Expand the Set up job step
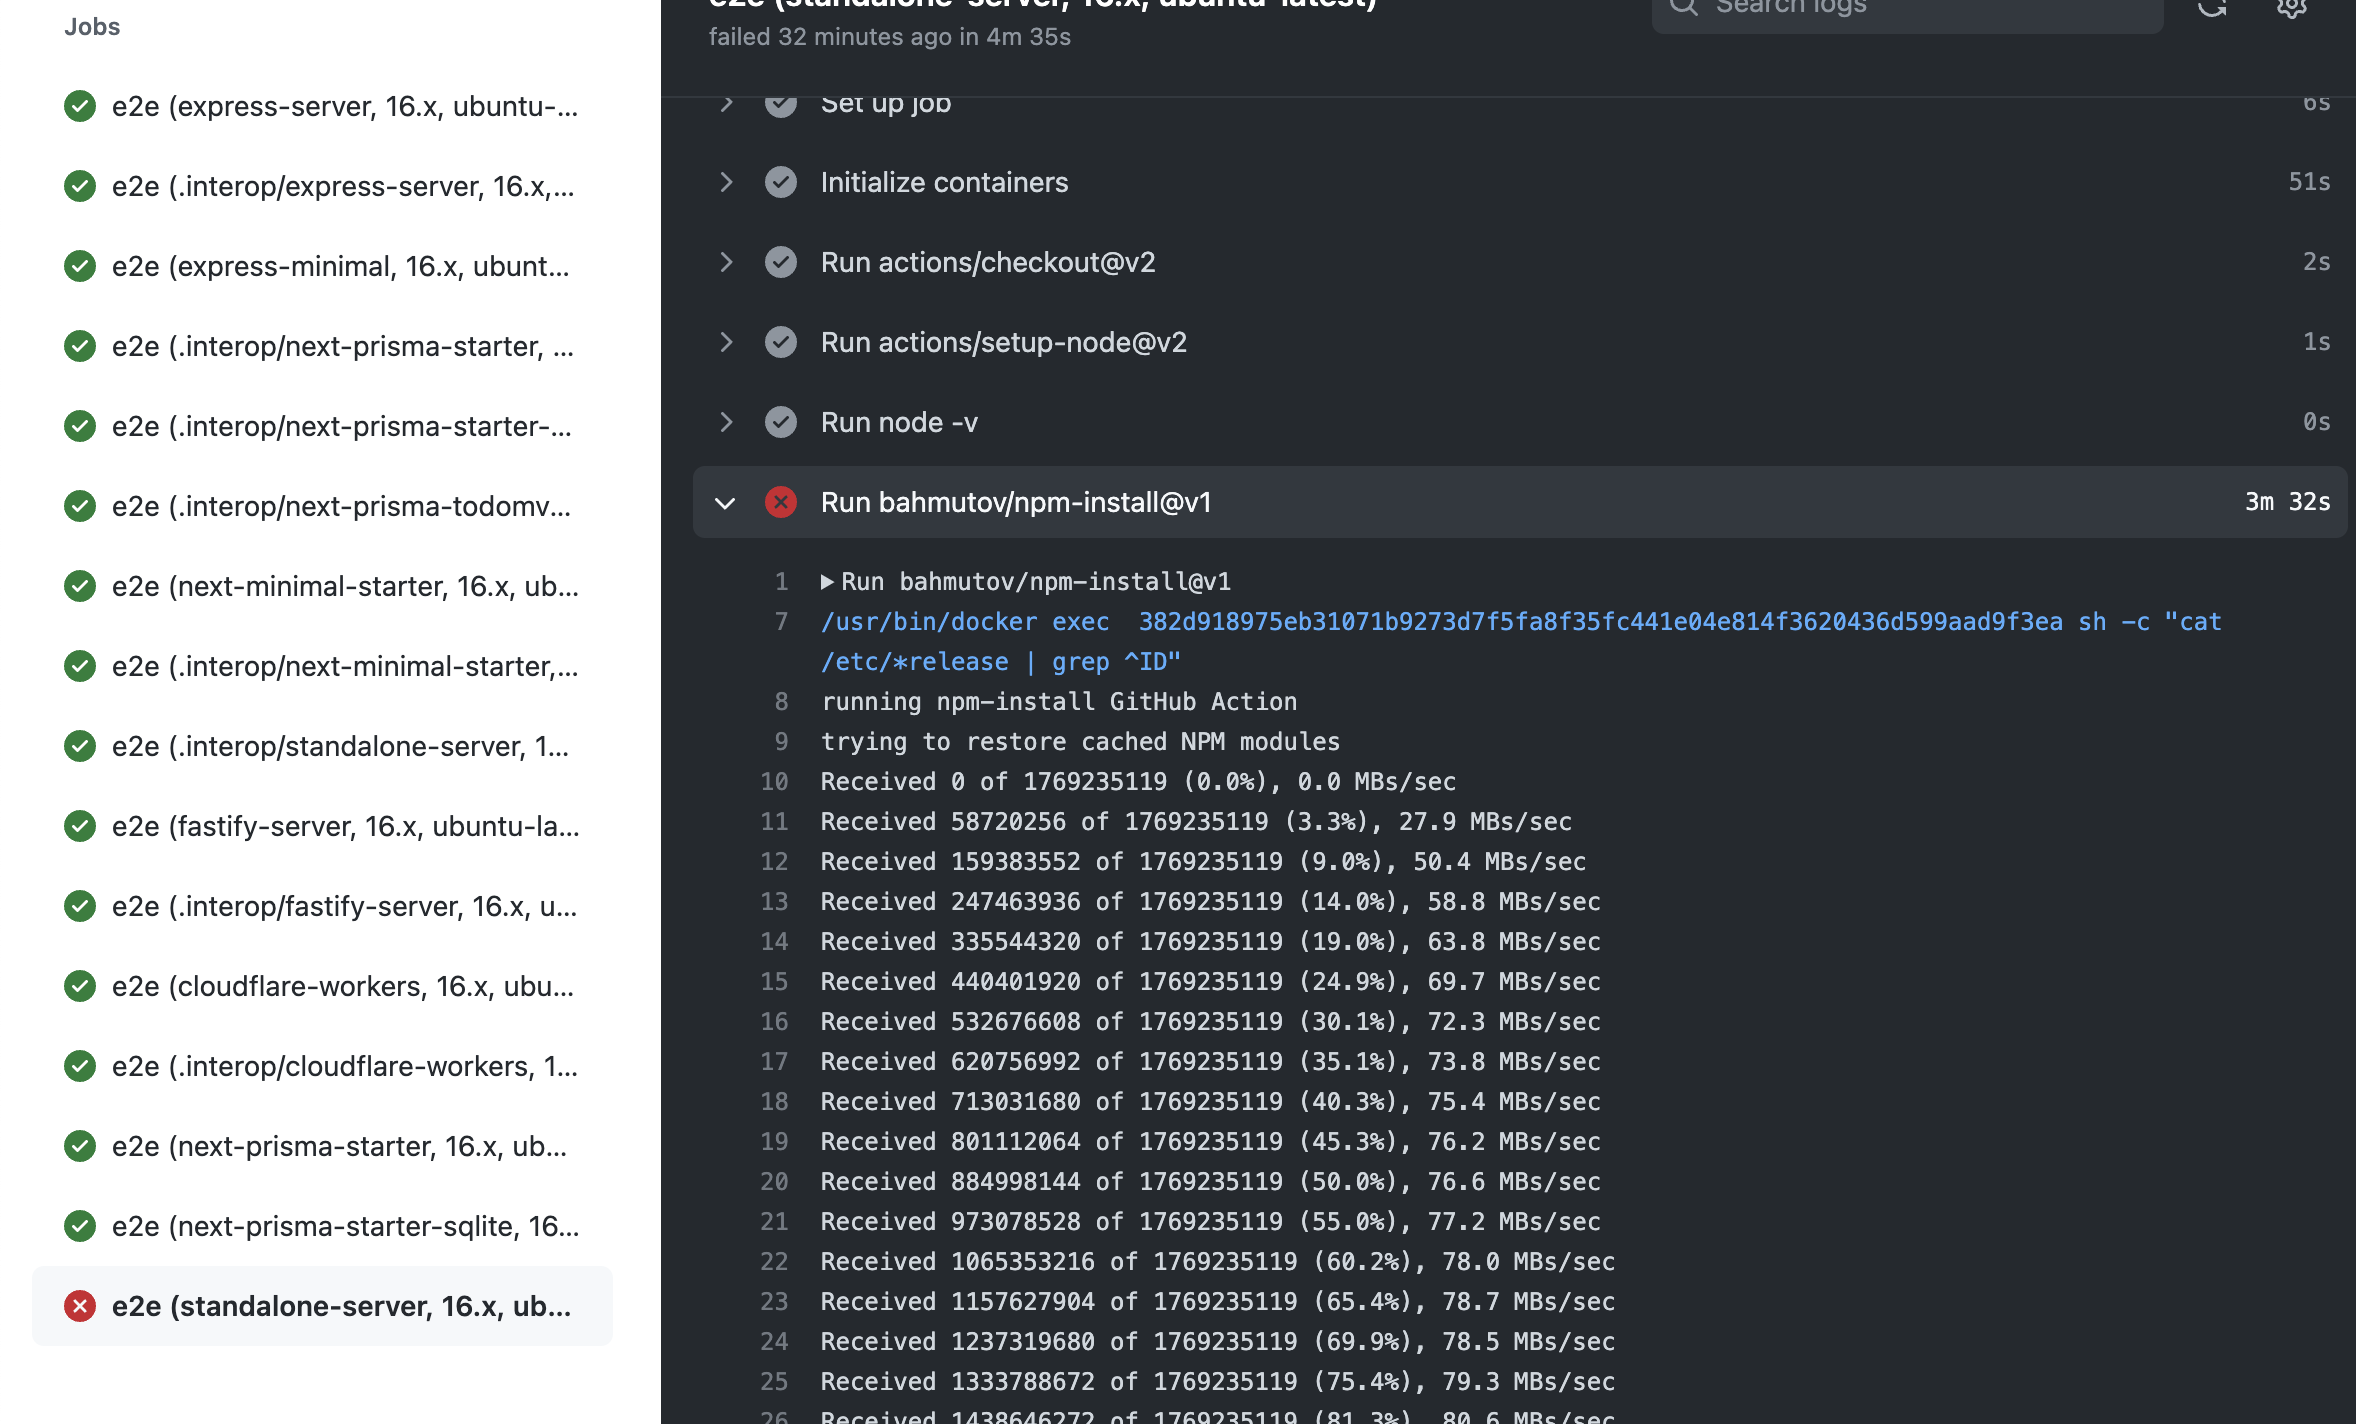2378x1424 pixels. pyautogui.click(x=726, y=102)
